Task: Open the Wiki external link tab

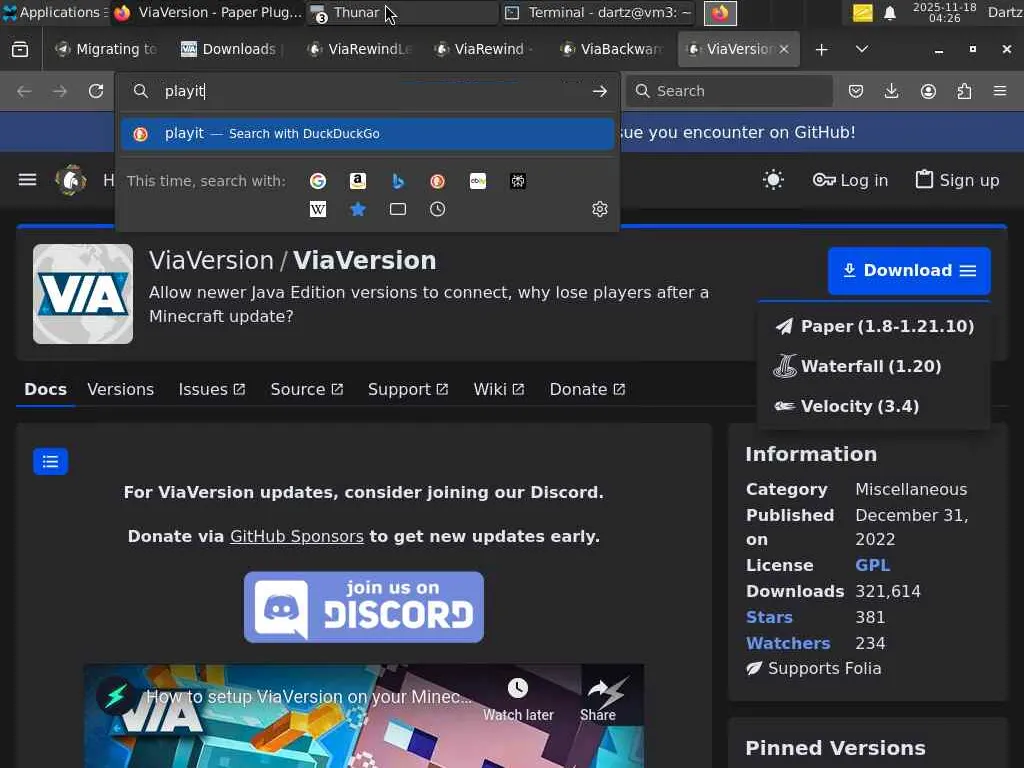Action: [498, 389]
